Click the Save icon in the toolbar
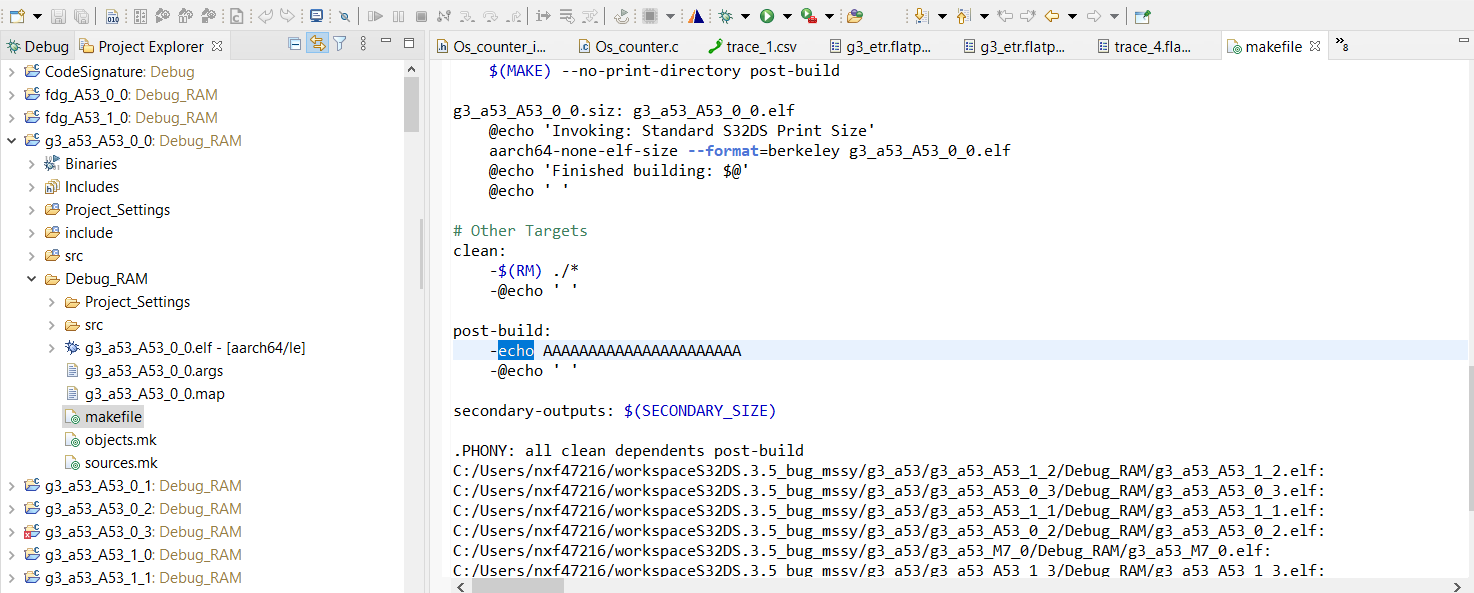Viewport: 1474px width, 593px height. 58,16
